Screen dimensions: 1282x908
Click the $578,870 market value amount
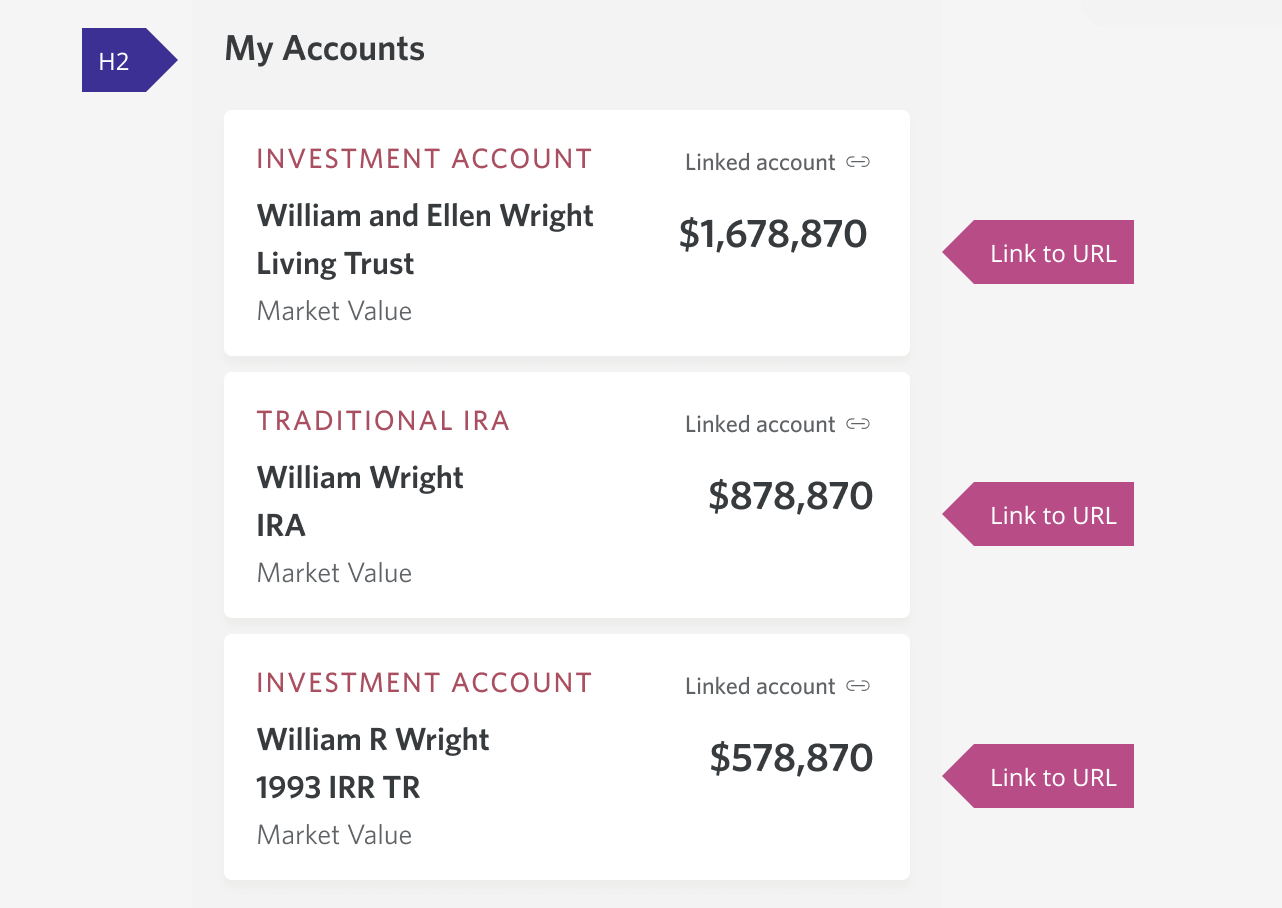point(791,758)
